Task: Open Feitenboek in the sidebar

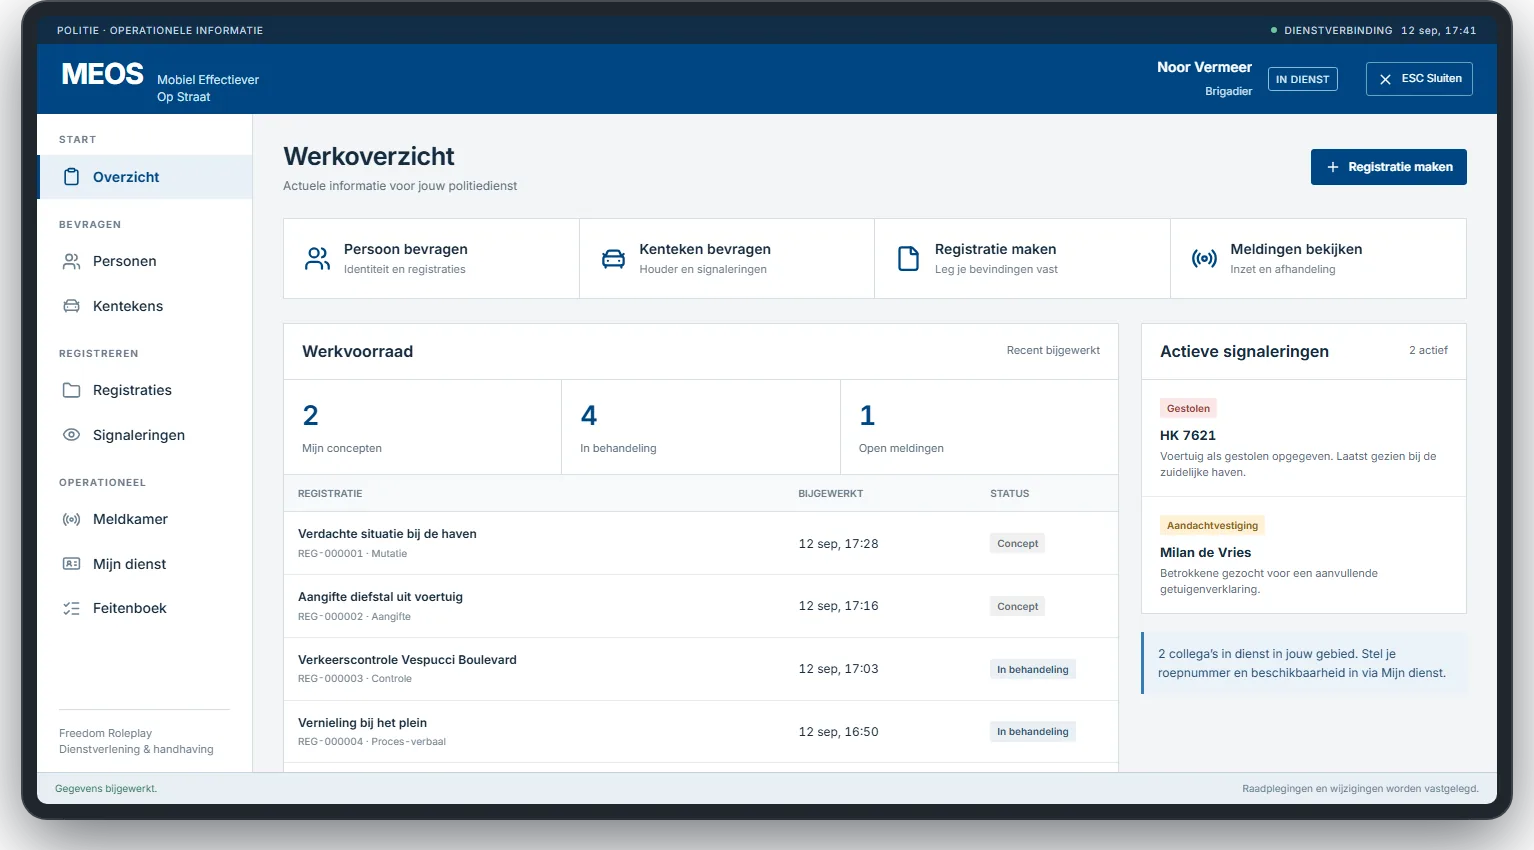Action: click(145, 608)
